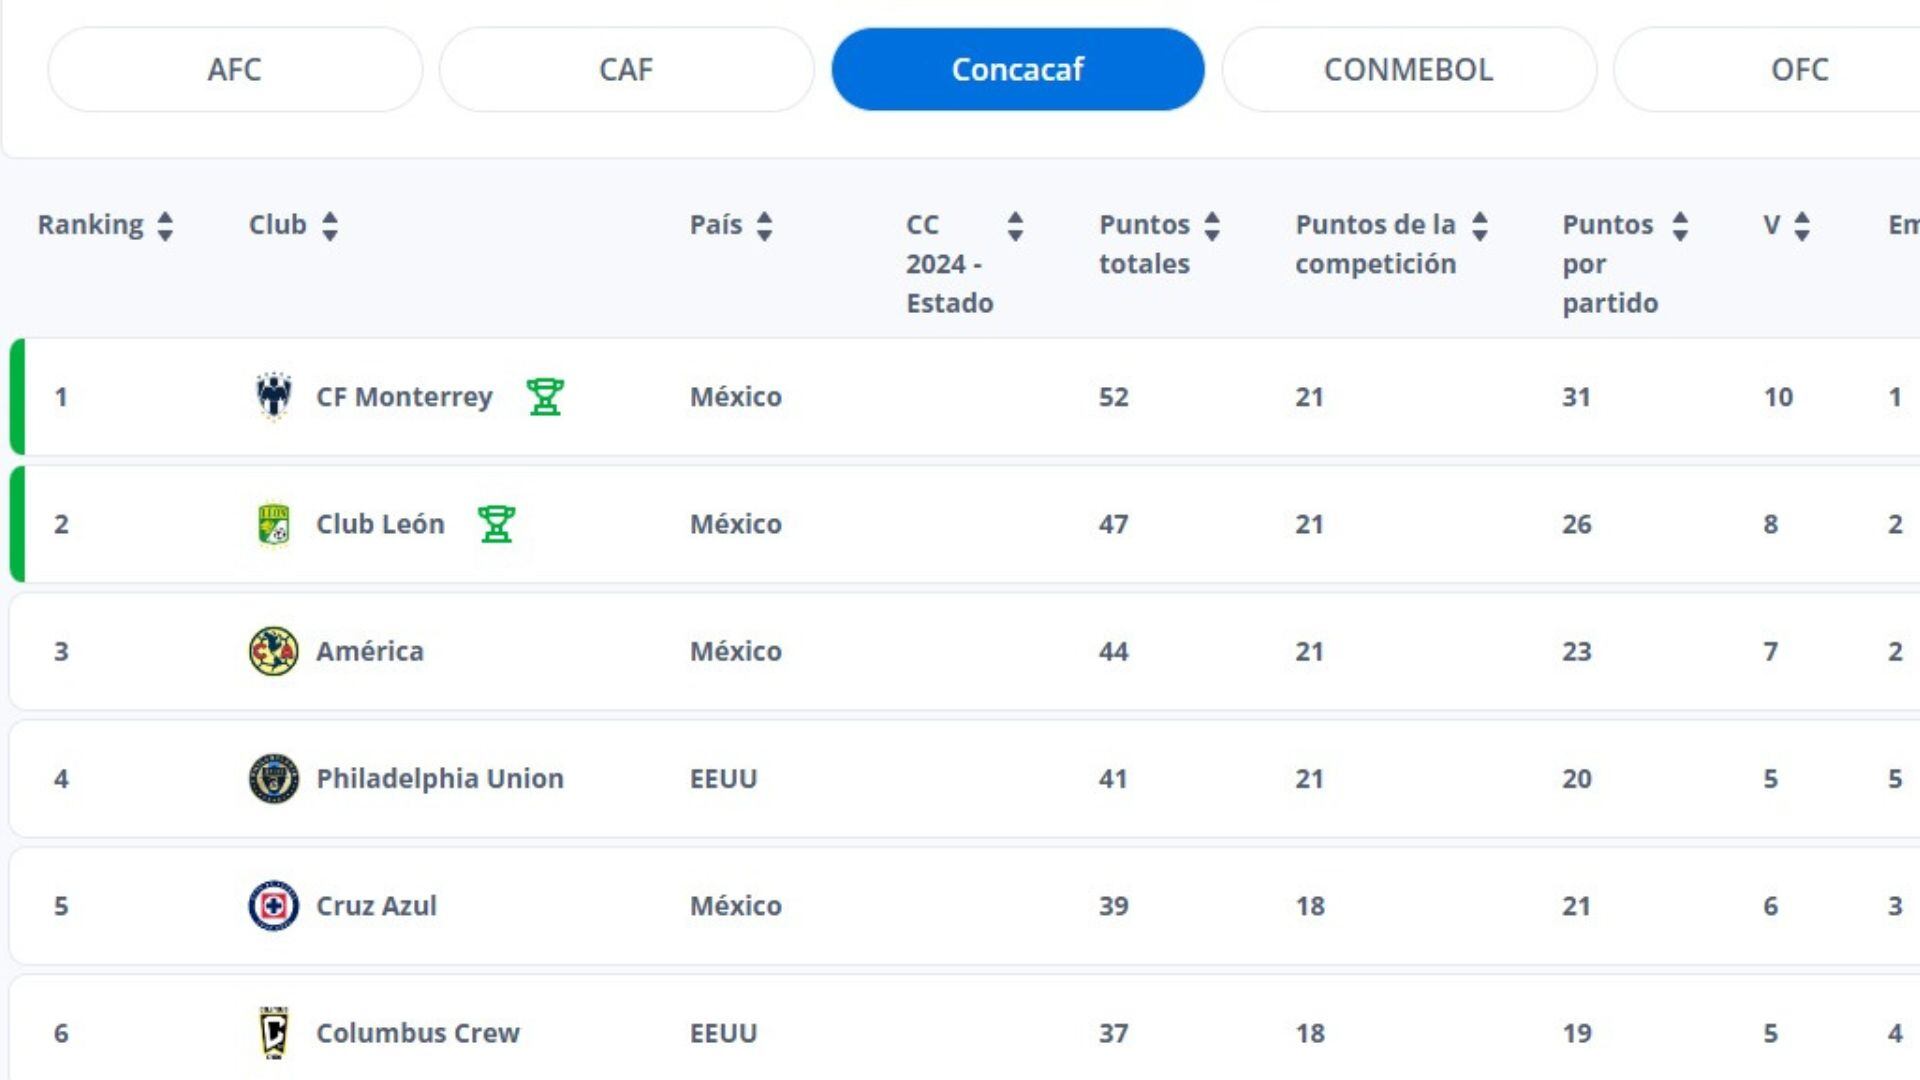Open the Philadelphia Union club name link
The width and height of the screenshot is (1920, 1080).
(x=440, y=778)
